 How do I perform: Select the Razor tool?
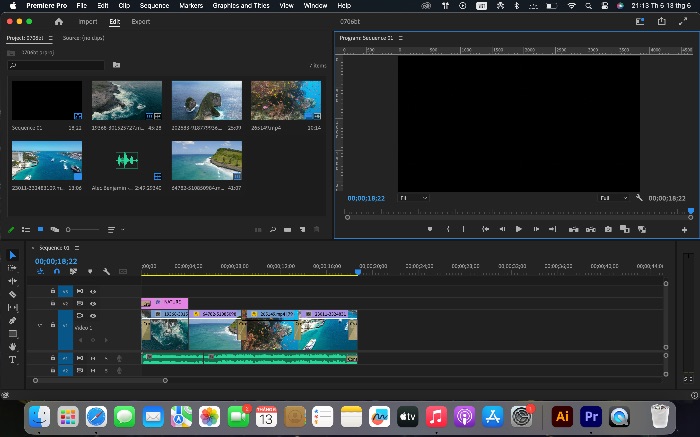[12, 294]
